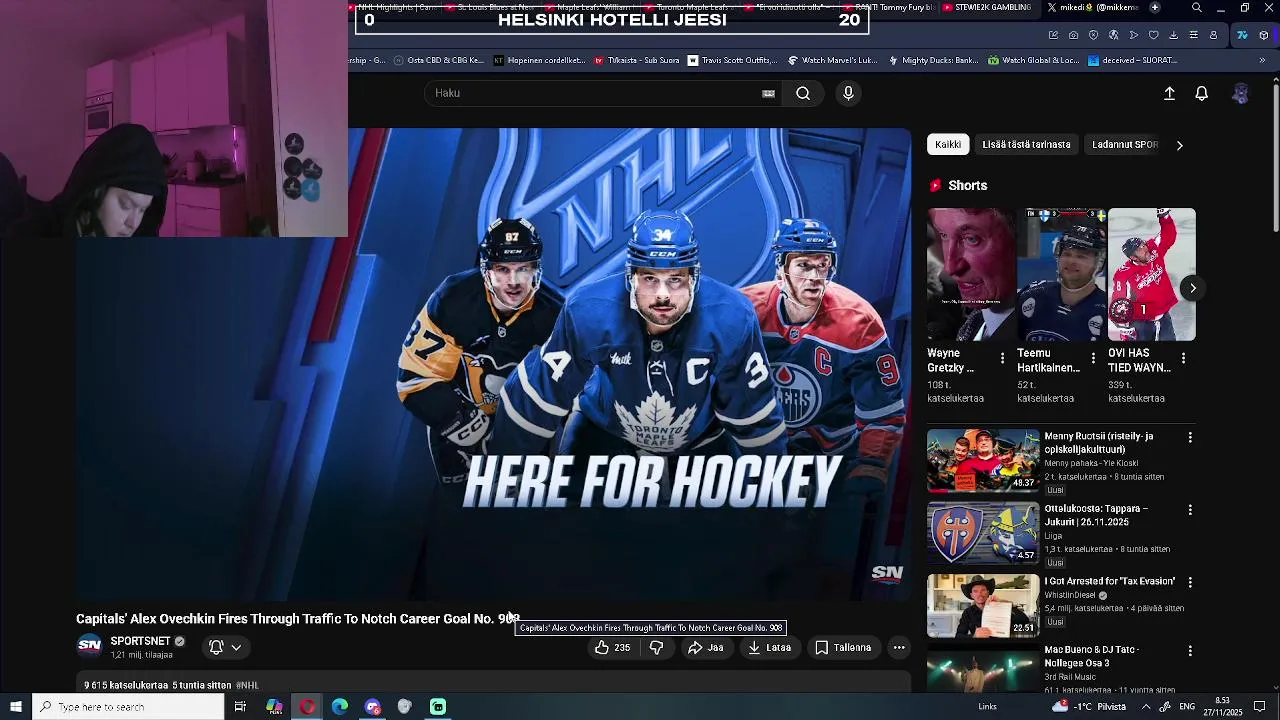This screenshot has width=1280, height=720.
Task: Show hidden system tray icons
Action: point(1146,707)
